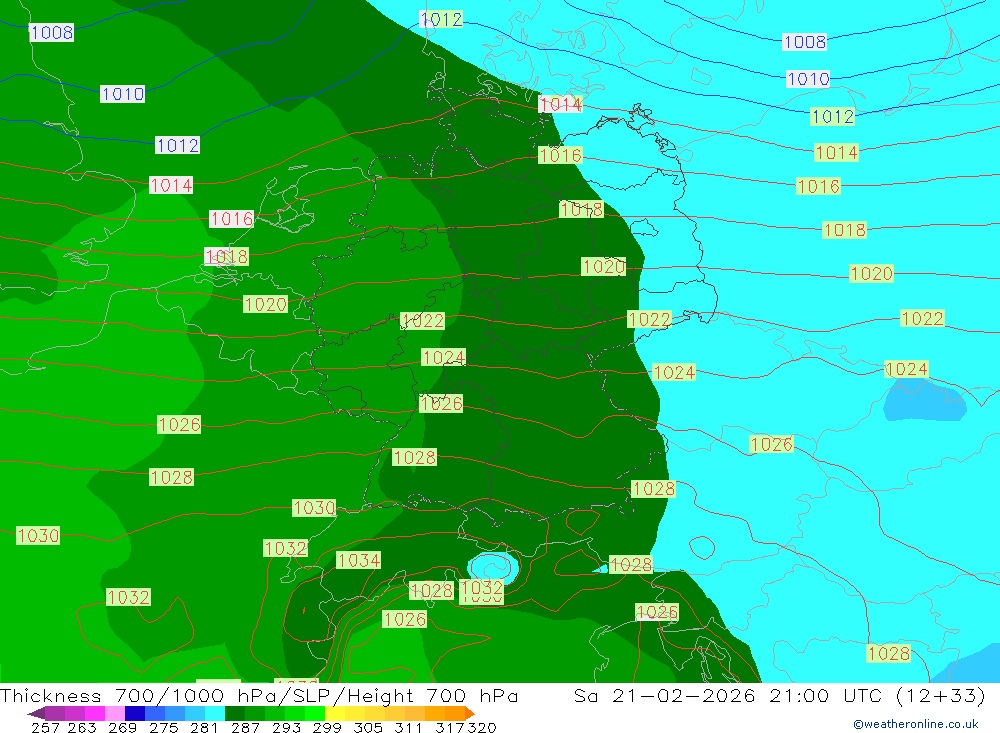This screenshot has height=733, width=1000.
Task: Click the legend value 287
Action: point(245,727)
